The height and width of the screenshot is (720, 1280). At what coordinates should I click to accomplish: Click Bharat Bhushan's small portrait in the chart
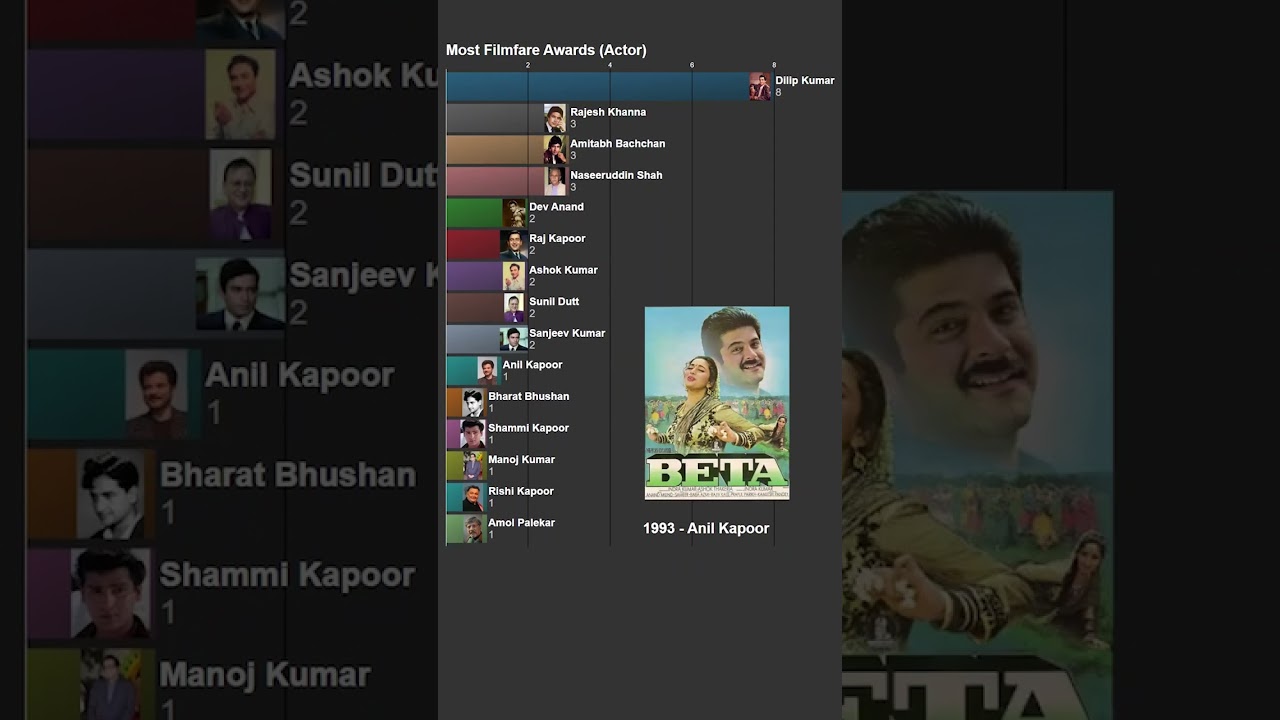pyautogui.click(x=473, y=403)
